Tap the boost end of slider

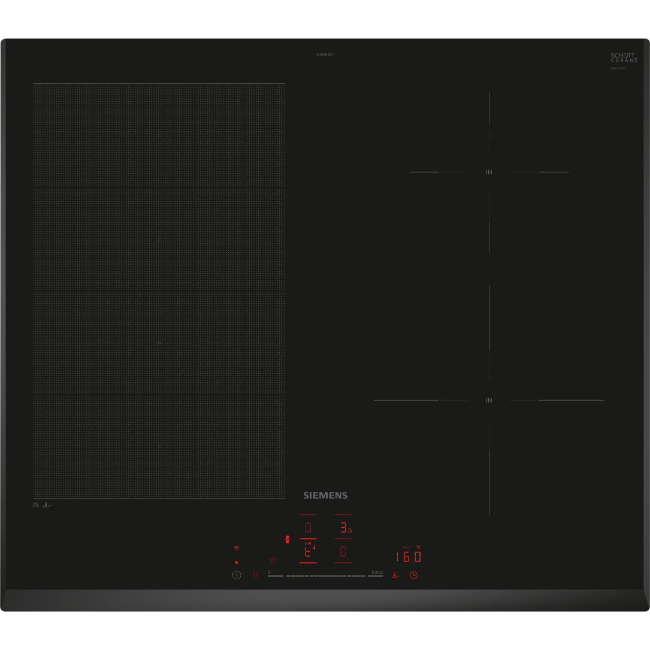(376, 573)
